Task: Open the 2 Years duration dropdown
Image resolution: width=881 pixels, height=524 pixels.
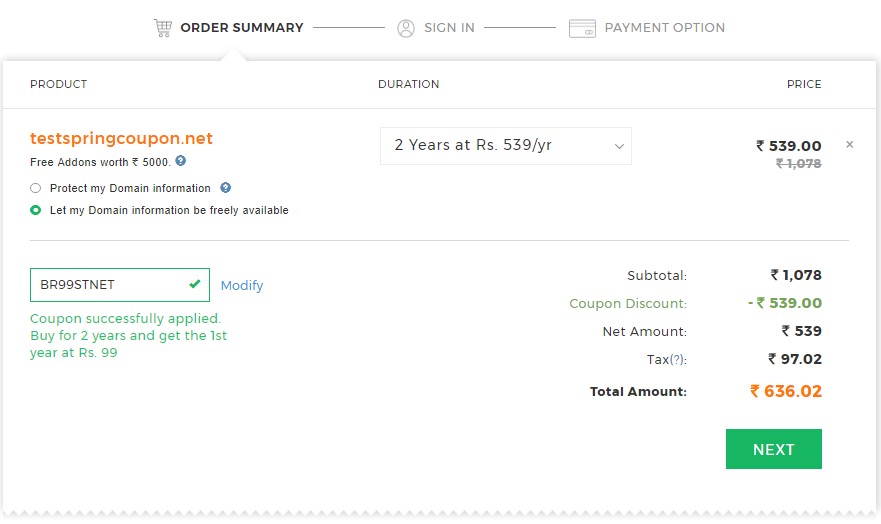Action: (x=506, y=146)
